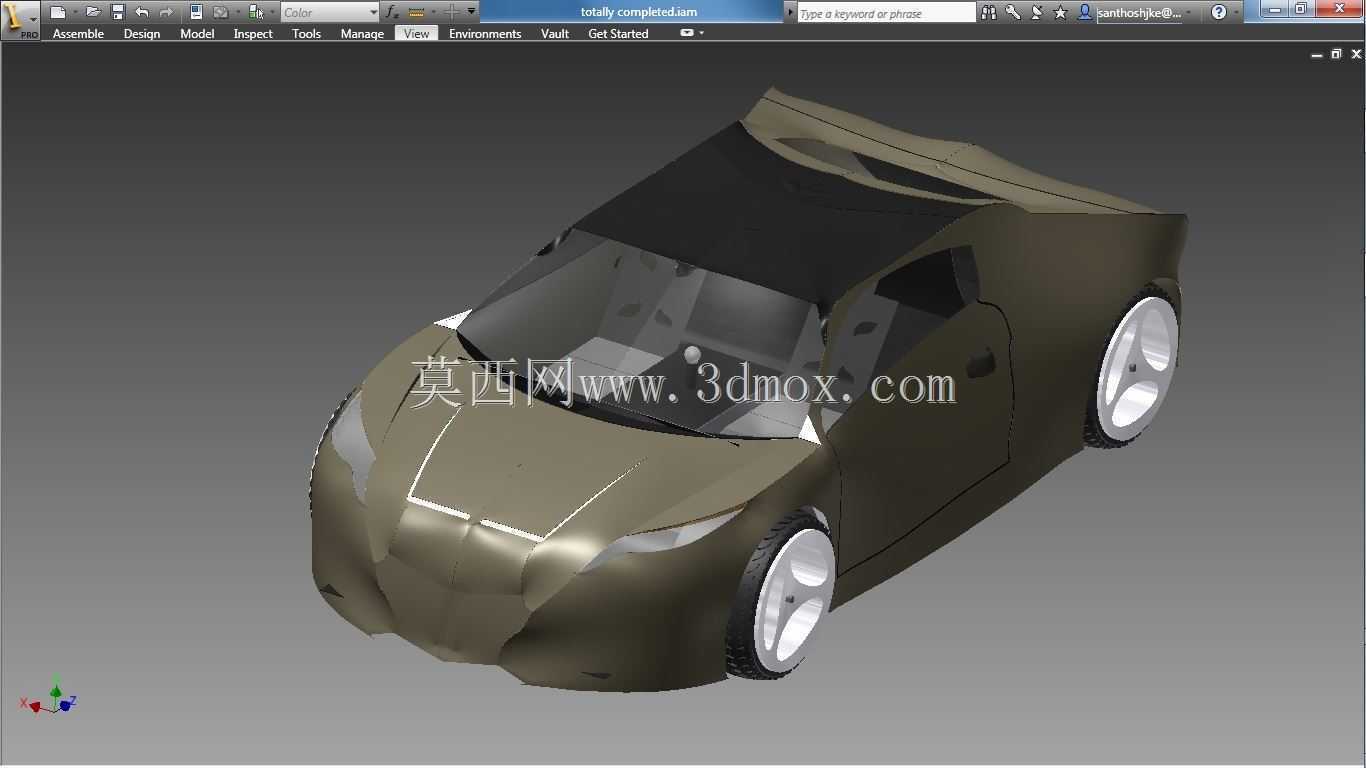Toggle the ribbon display mode button
The height and width of the screenshot is (768, 1366).
[x=687, y=32]
